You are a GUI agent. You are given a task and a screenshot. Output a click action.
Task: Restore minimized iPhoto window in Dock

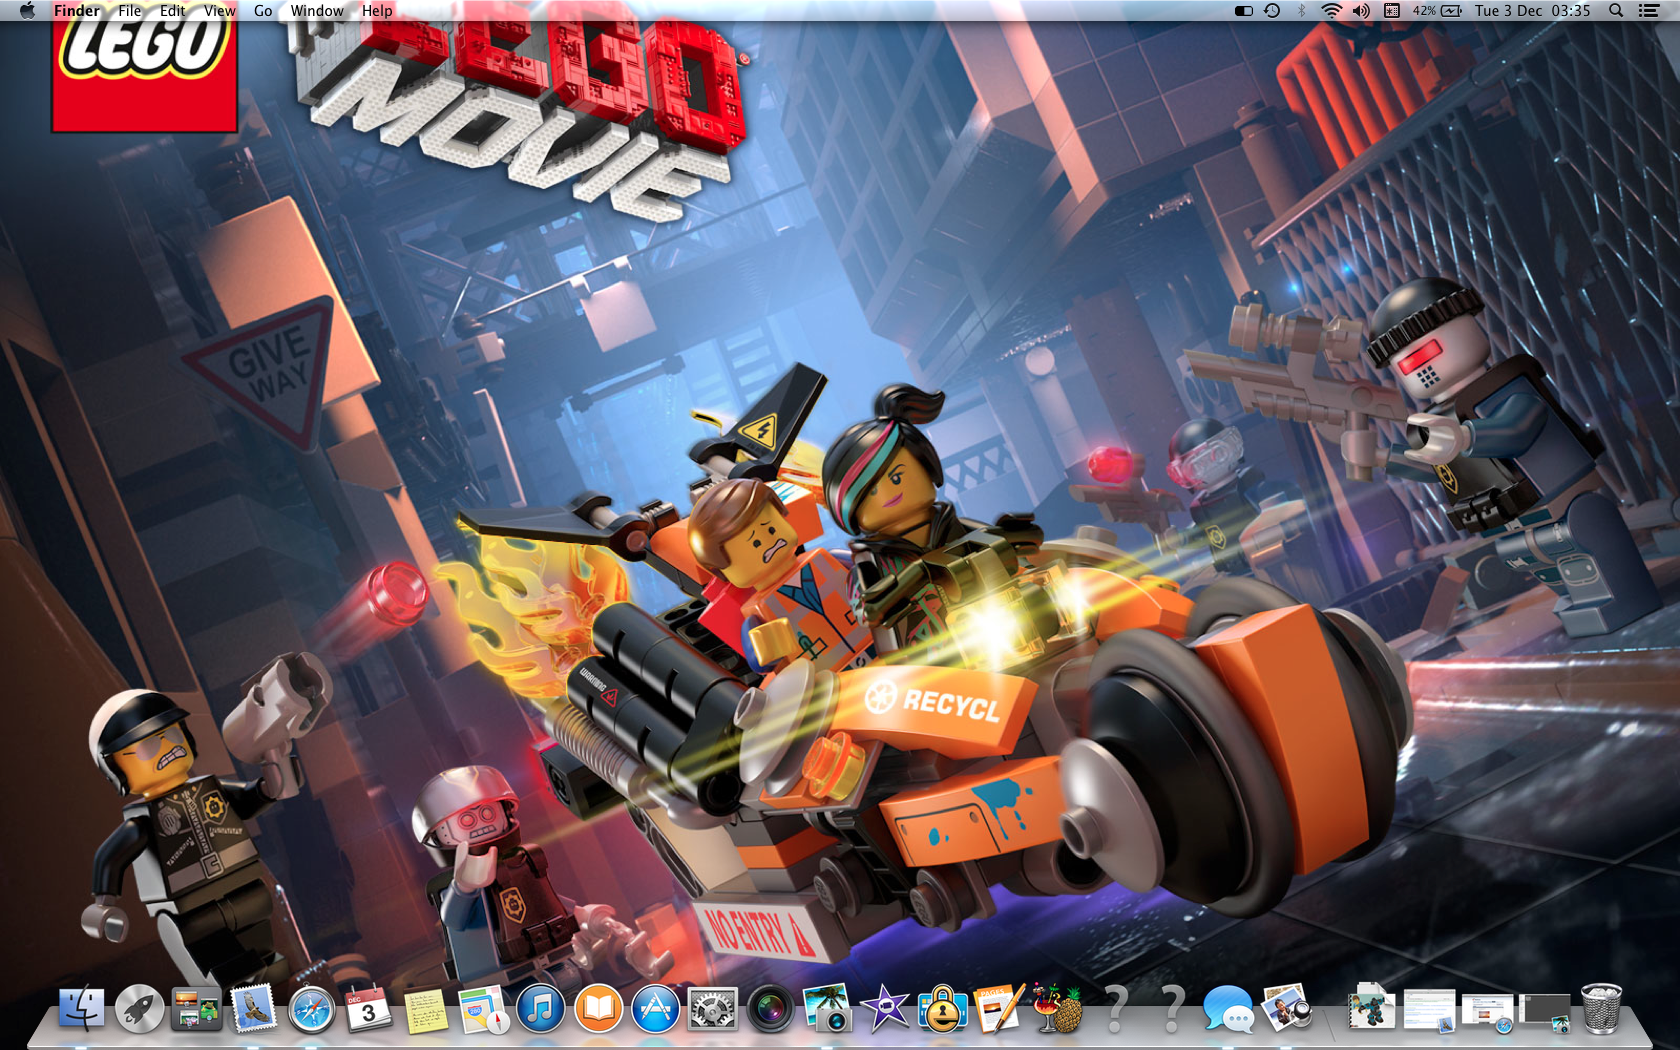pos(1545,1011)
